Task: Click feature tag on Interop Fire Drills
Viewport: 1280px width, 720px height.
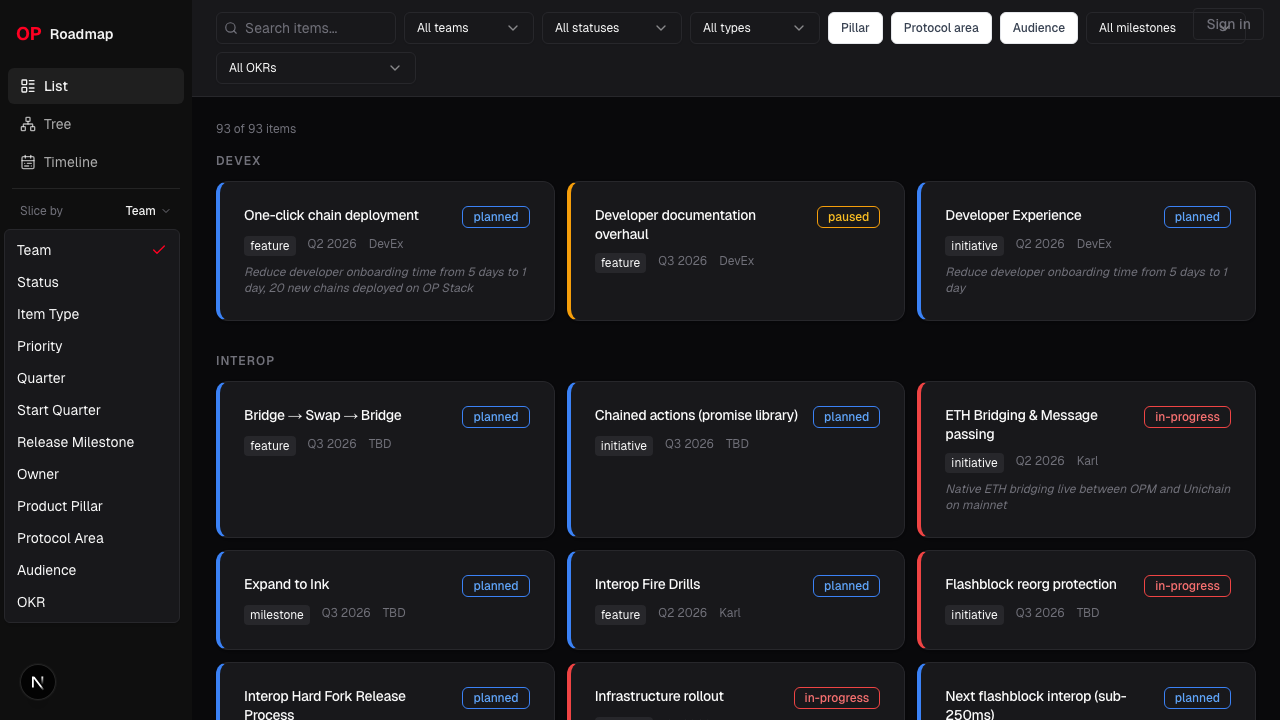Action: point(620,615)
